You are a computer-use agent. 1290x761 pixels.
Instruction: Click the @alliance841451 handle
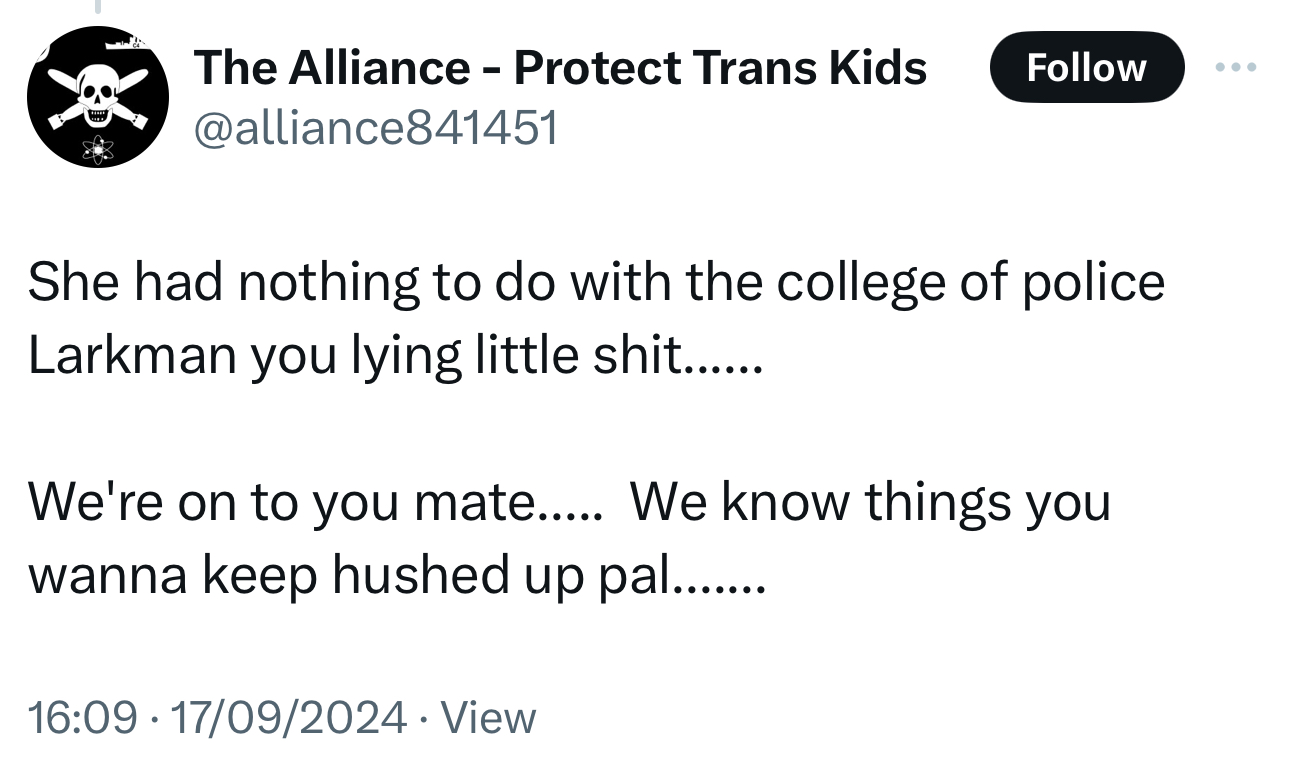click(x=376, y=128)
